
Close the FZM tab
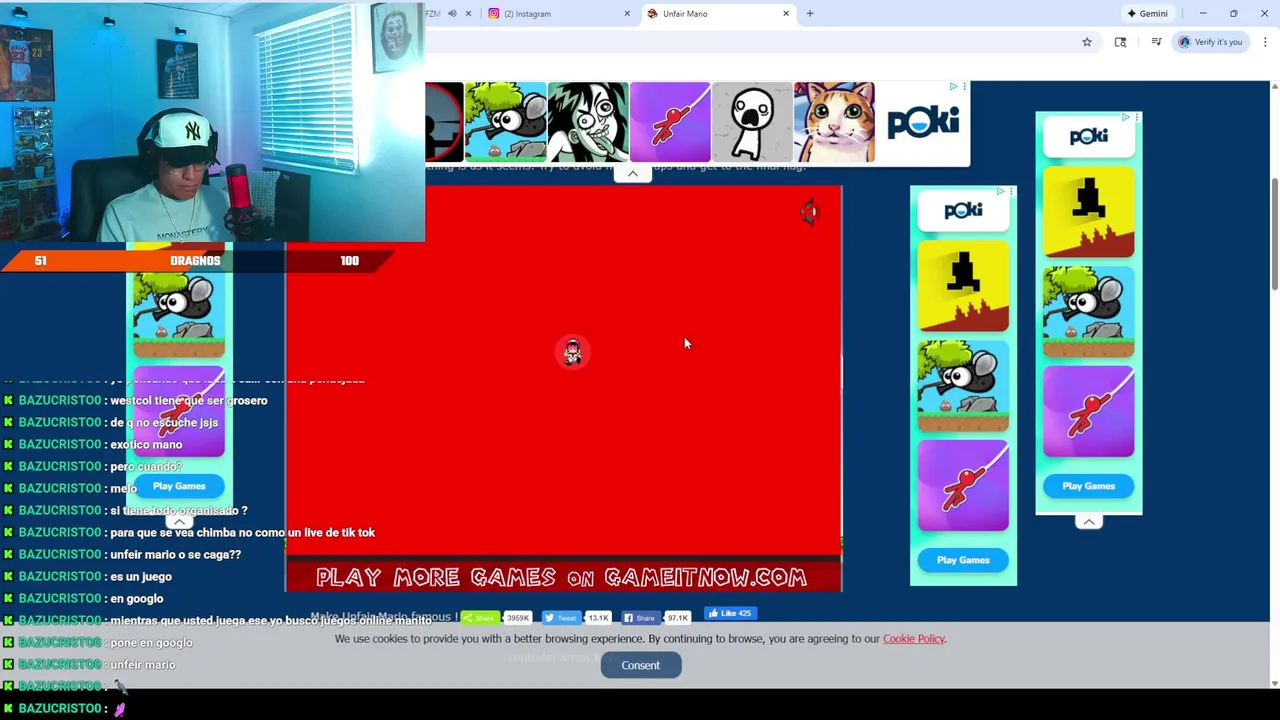coord(468,14)
